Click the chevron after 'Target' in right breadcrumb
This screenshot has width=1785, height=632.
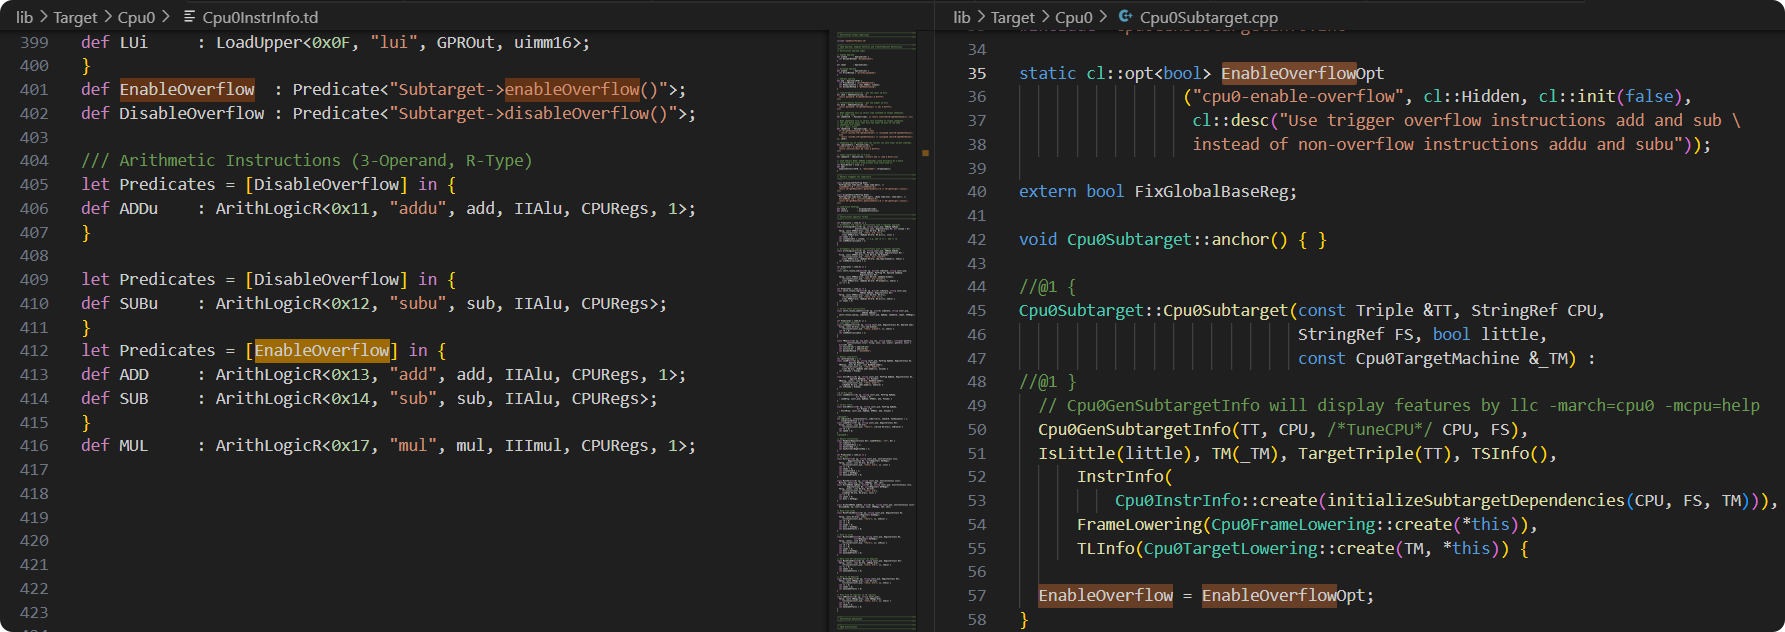(x=1045, y=17)
